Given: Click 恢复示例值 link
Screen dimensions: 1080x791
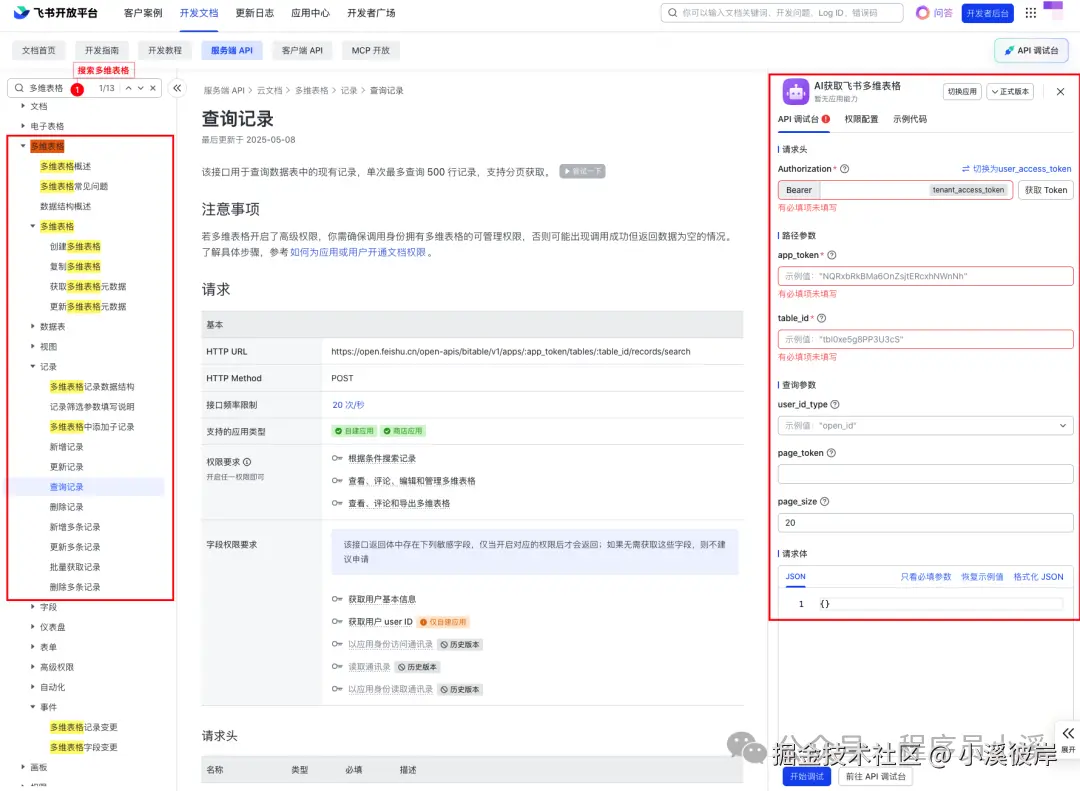Looking at the screenshot, I should 982,577.
